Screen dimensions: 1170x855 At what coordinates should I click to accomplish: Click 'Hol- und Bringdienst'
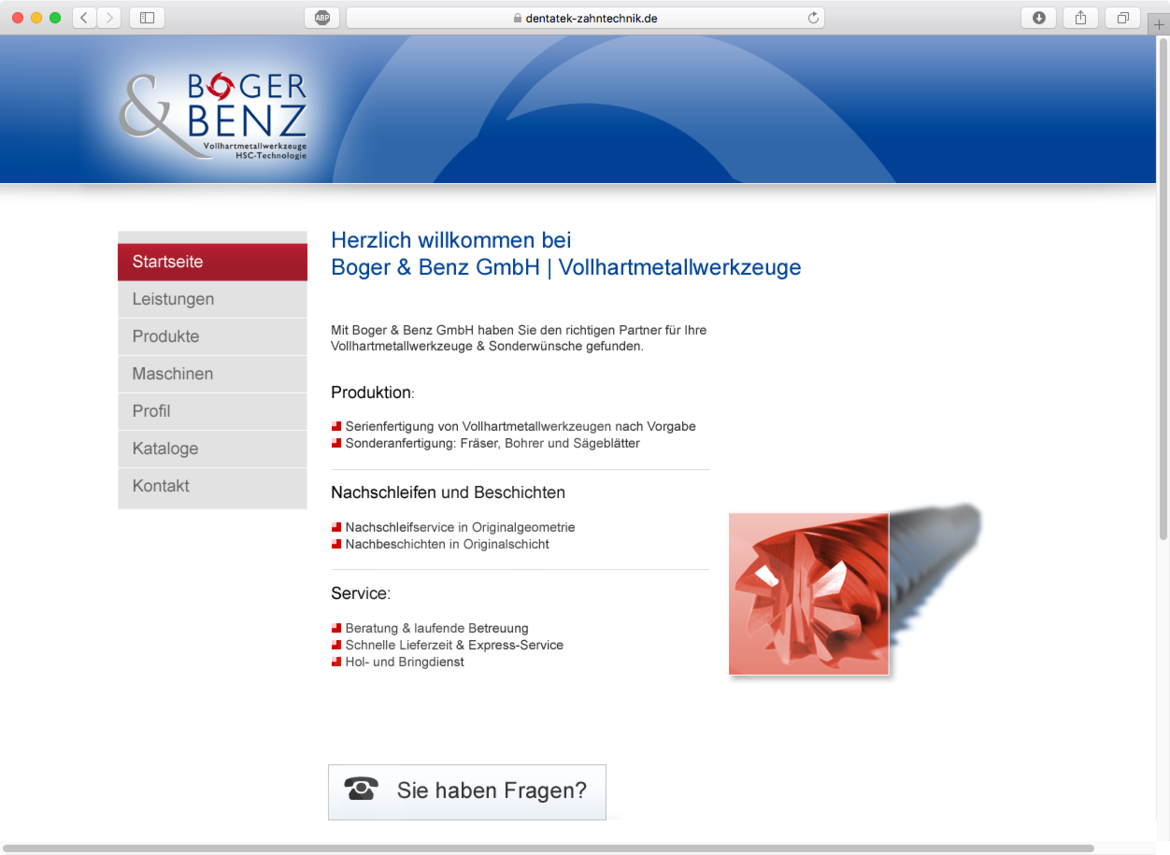(x=404, y=662)
